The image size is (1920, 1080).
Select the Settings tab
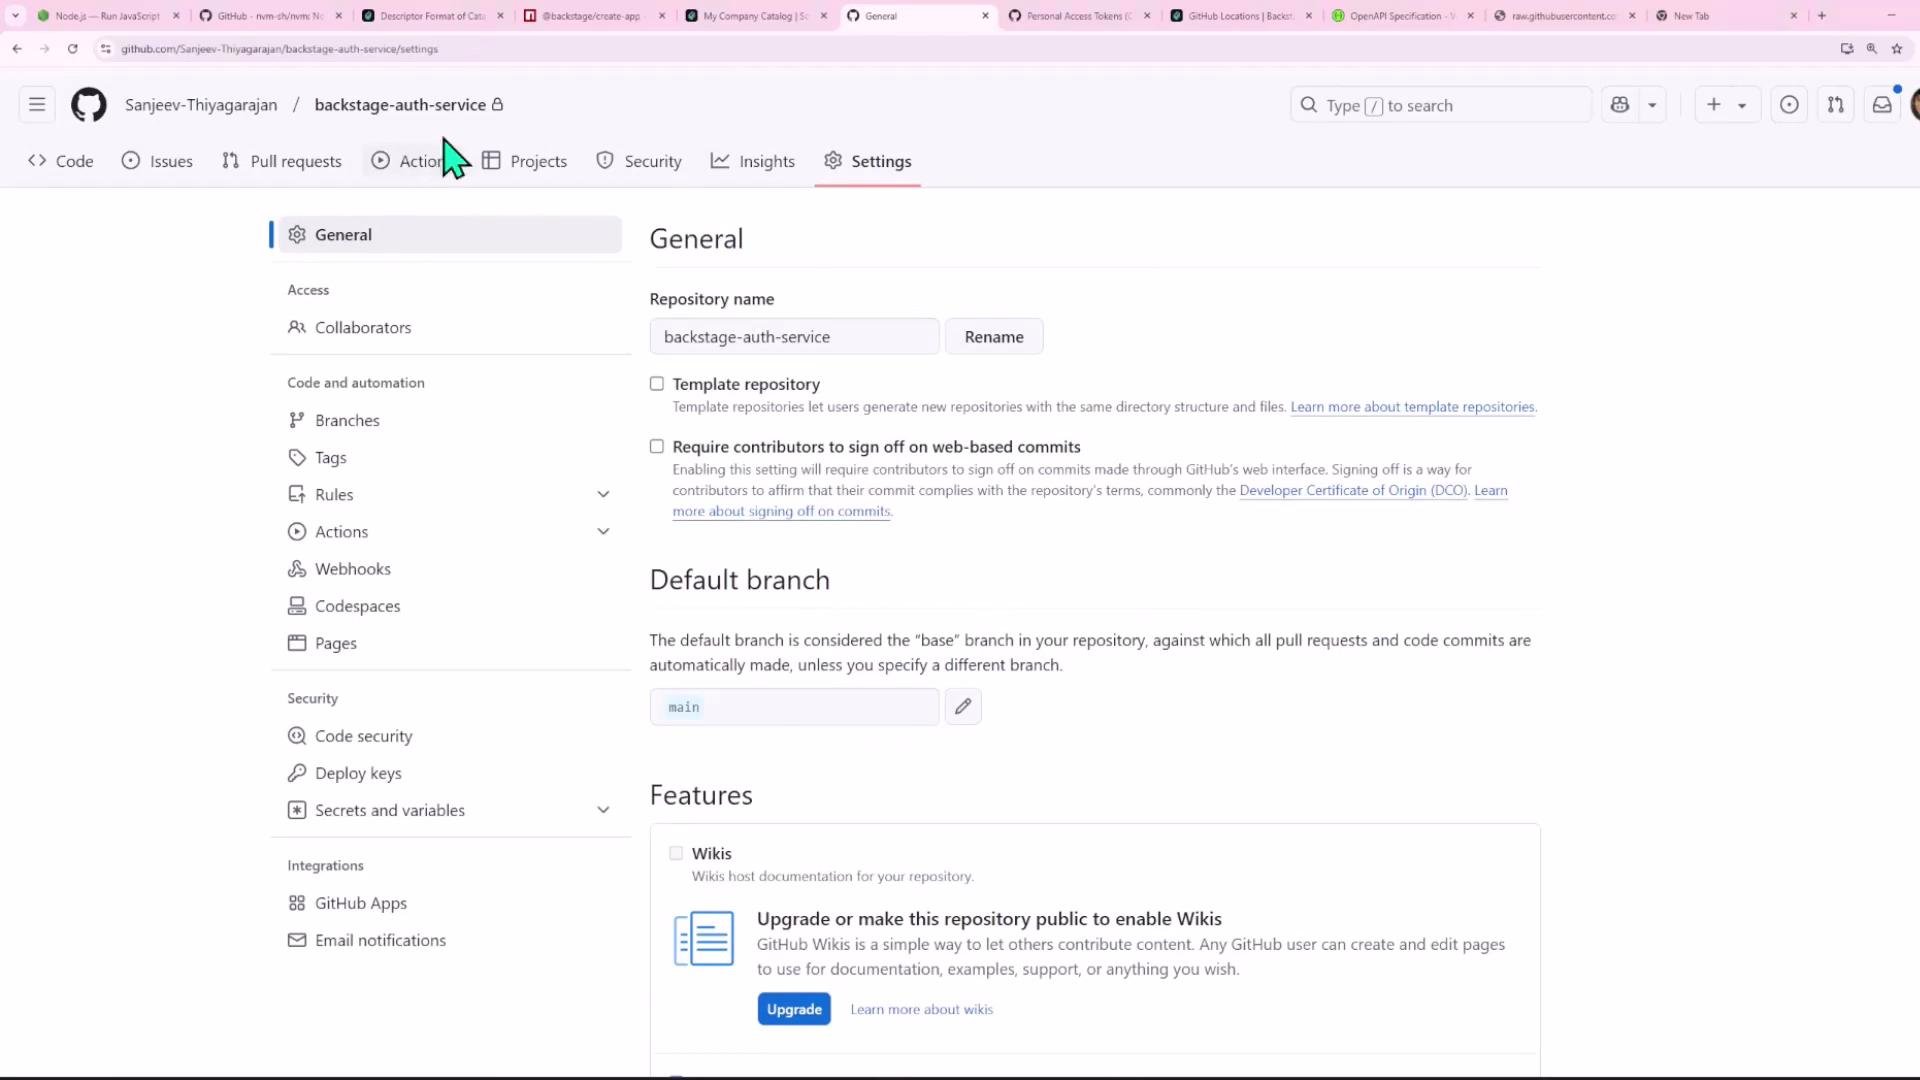click(x=868, y=161)
